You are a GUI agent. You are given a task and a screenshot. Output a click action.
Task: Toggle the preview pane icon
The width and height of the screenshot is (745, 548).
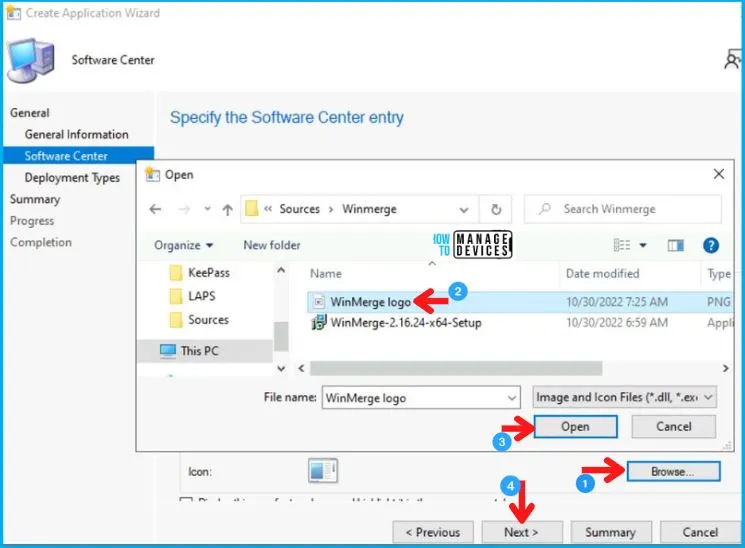(675, 245)
